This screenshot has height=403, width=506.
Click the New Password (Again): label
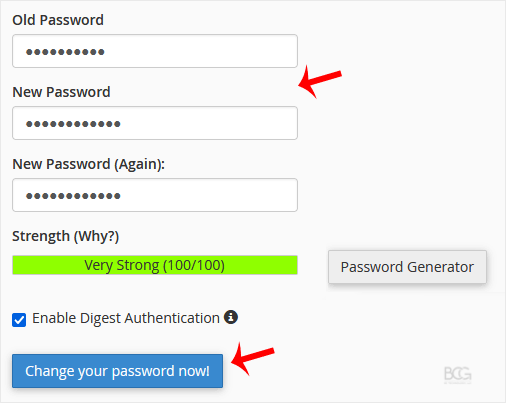pos(89,164)
